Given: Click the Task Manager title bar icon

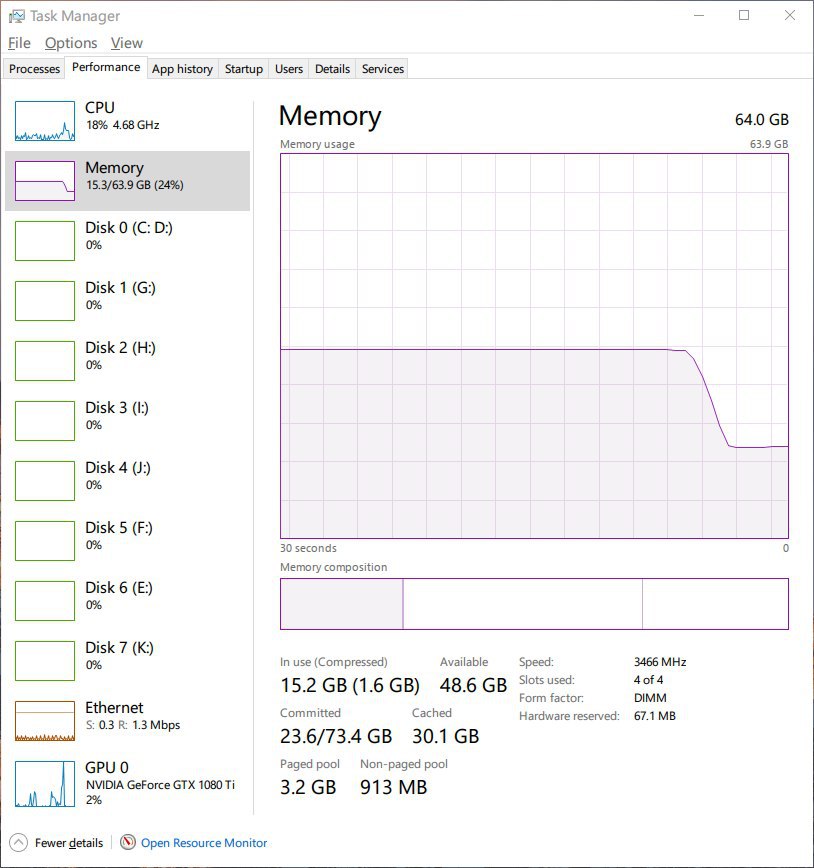Looking at the screenshot, I should (17, 16).
